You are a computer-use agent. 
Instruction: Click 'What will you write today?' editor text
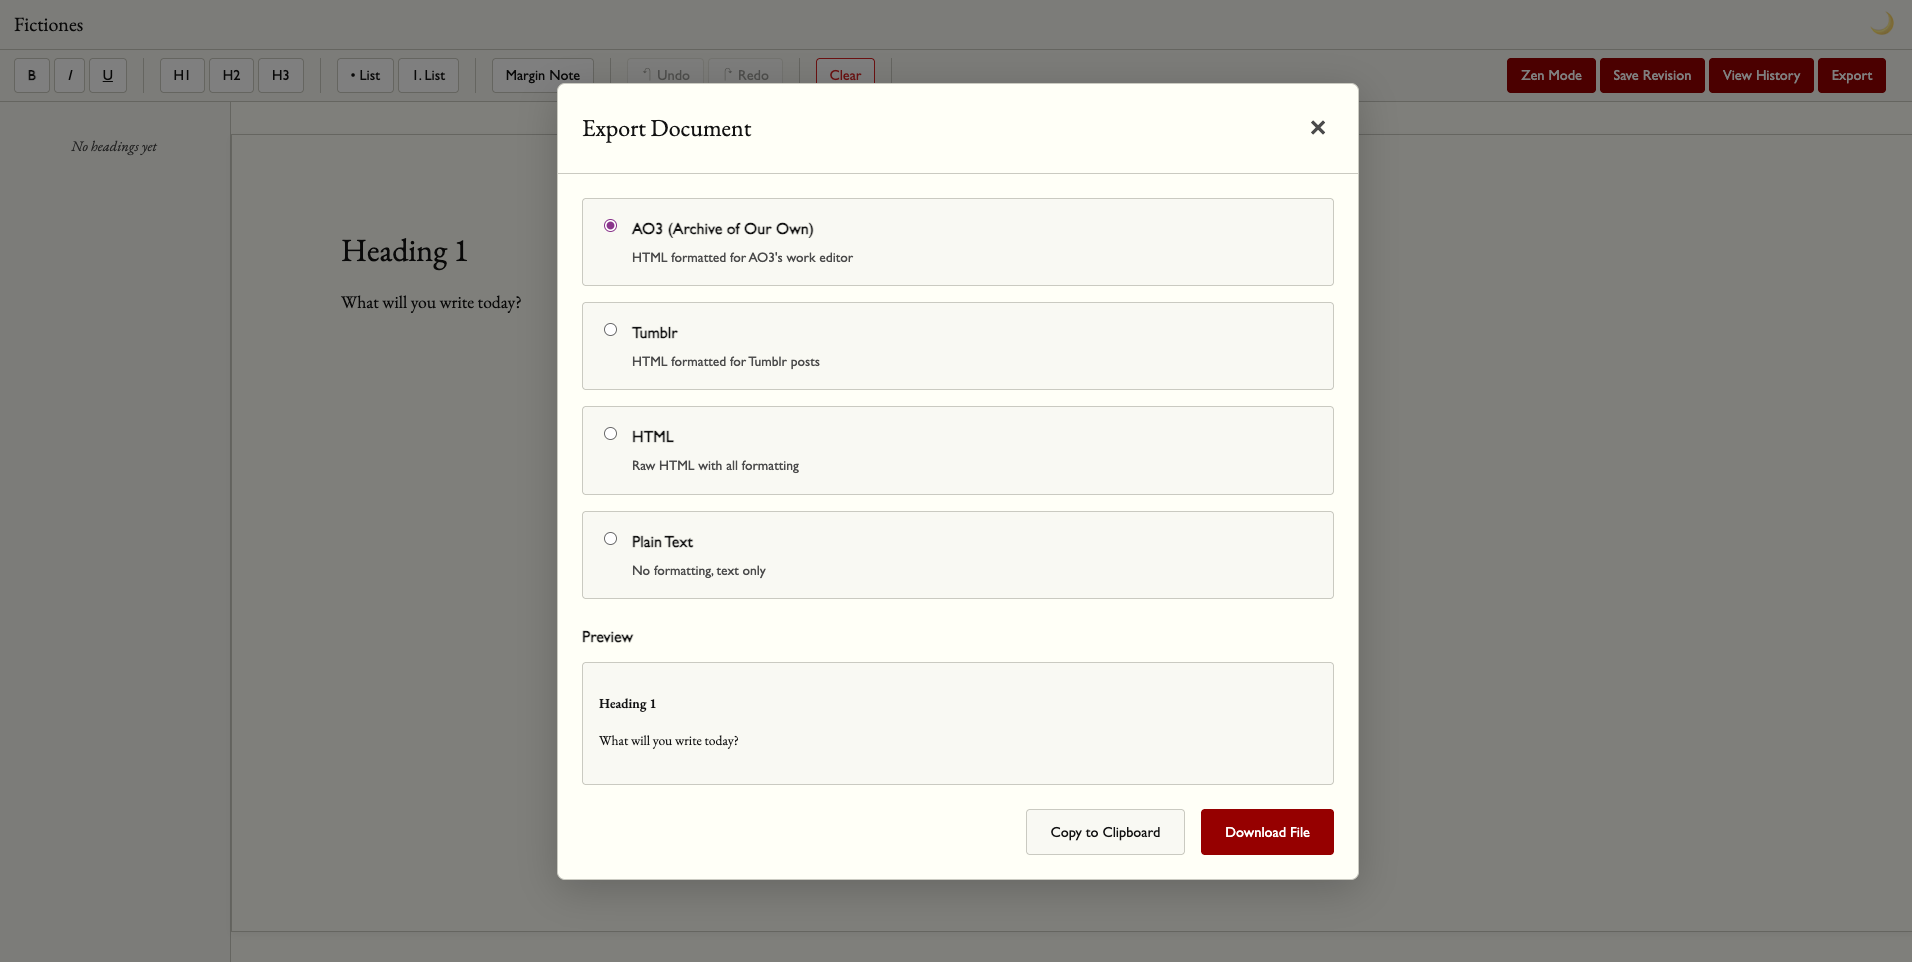[431, 303]
